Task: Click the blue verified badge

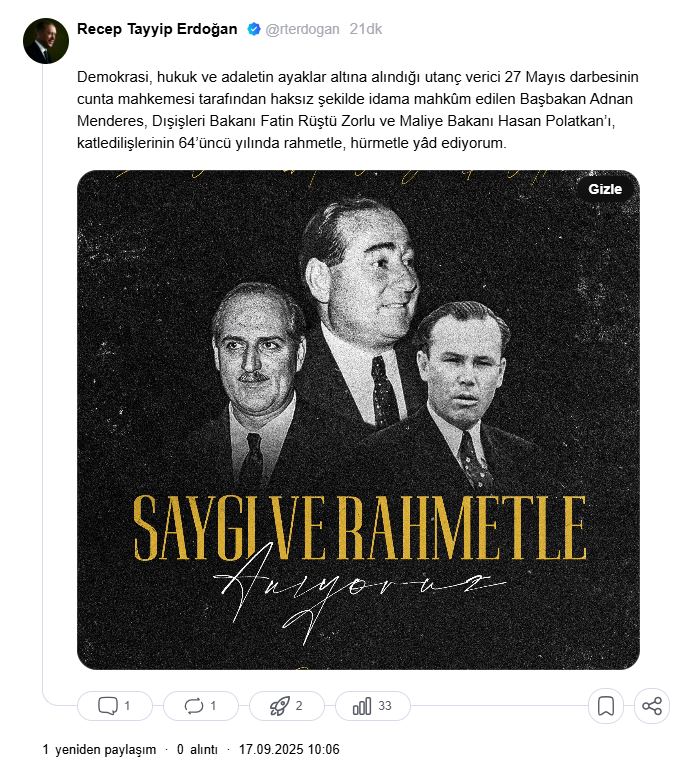Action: (x=254, y=30)
